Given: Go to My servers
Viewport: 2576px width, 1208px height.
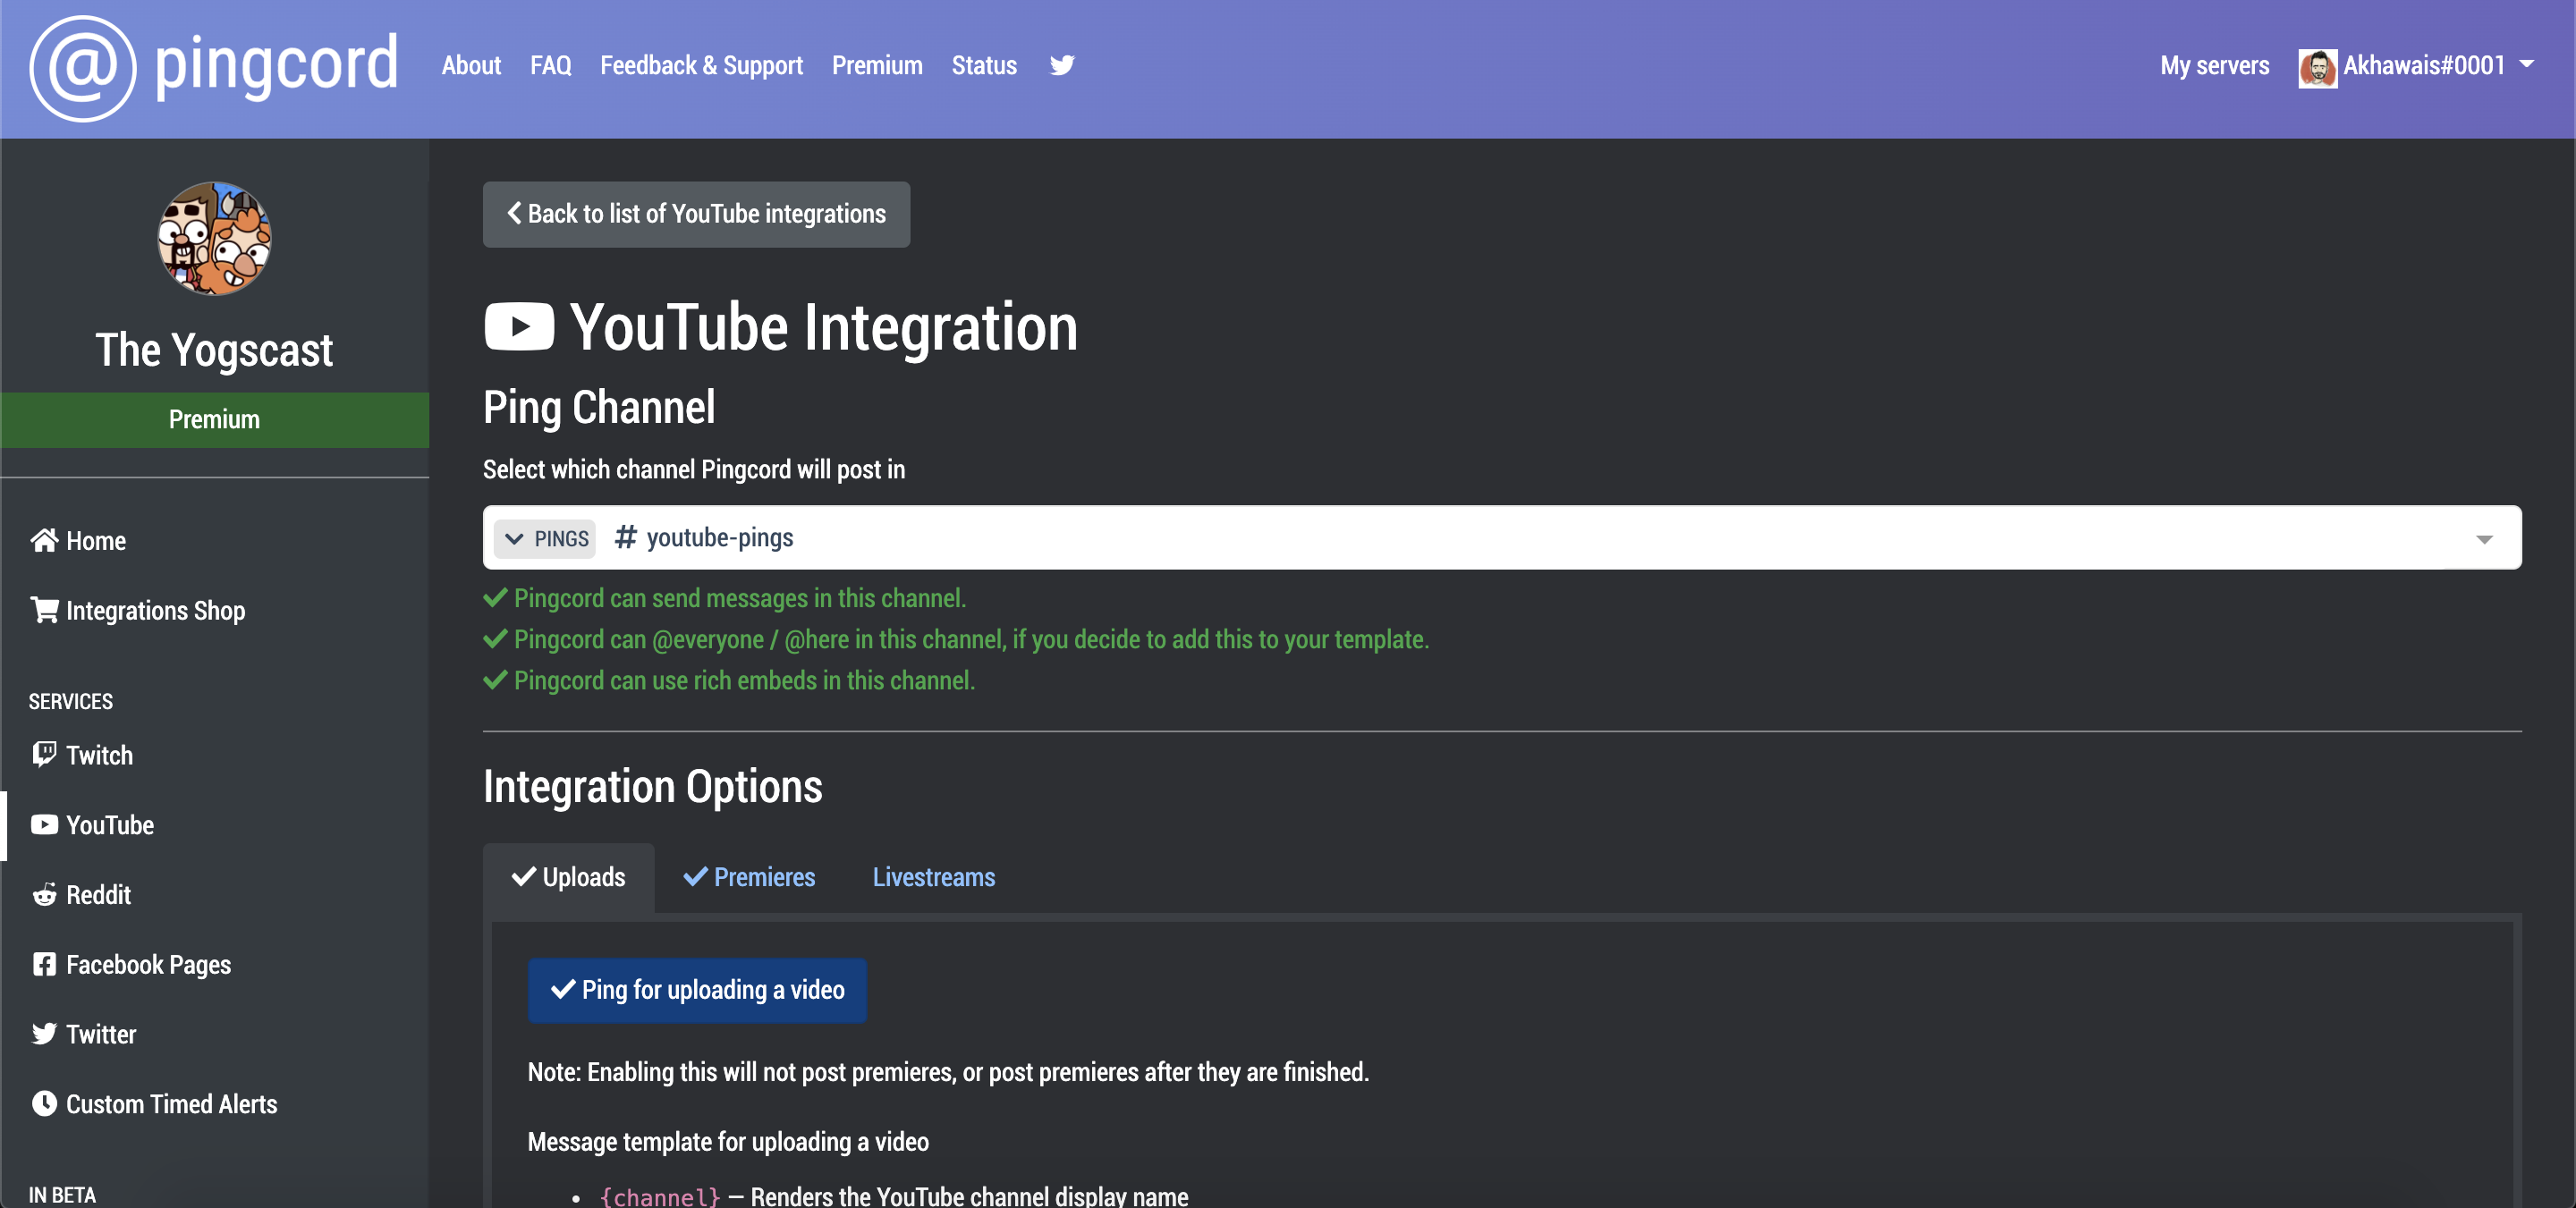Looking at the screenshot, I should [x=2214, y=66].
